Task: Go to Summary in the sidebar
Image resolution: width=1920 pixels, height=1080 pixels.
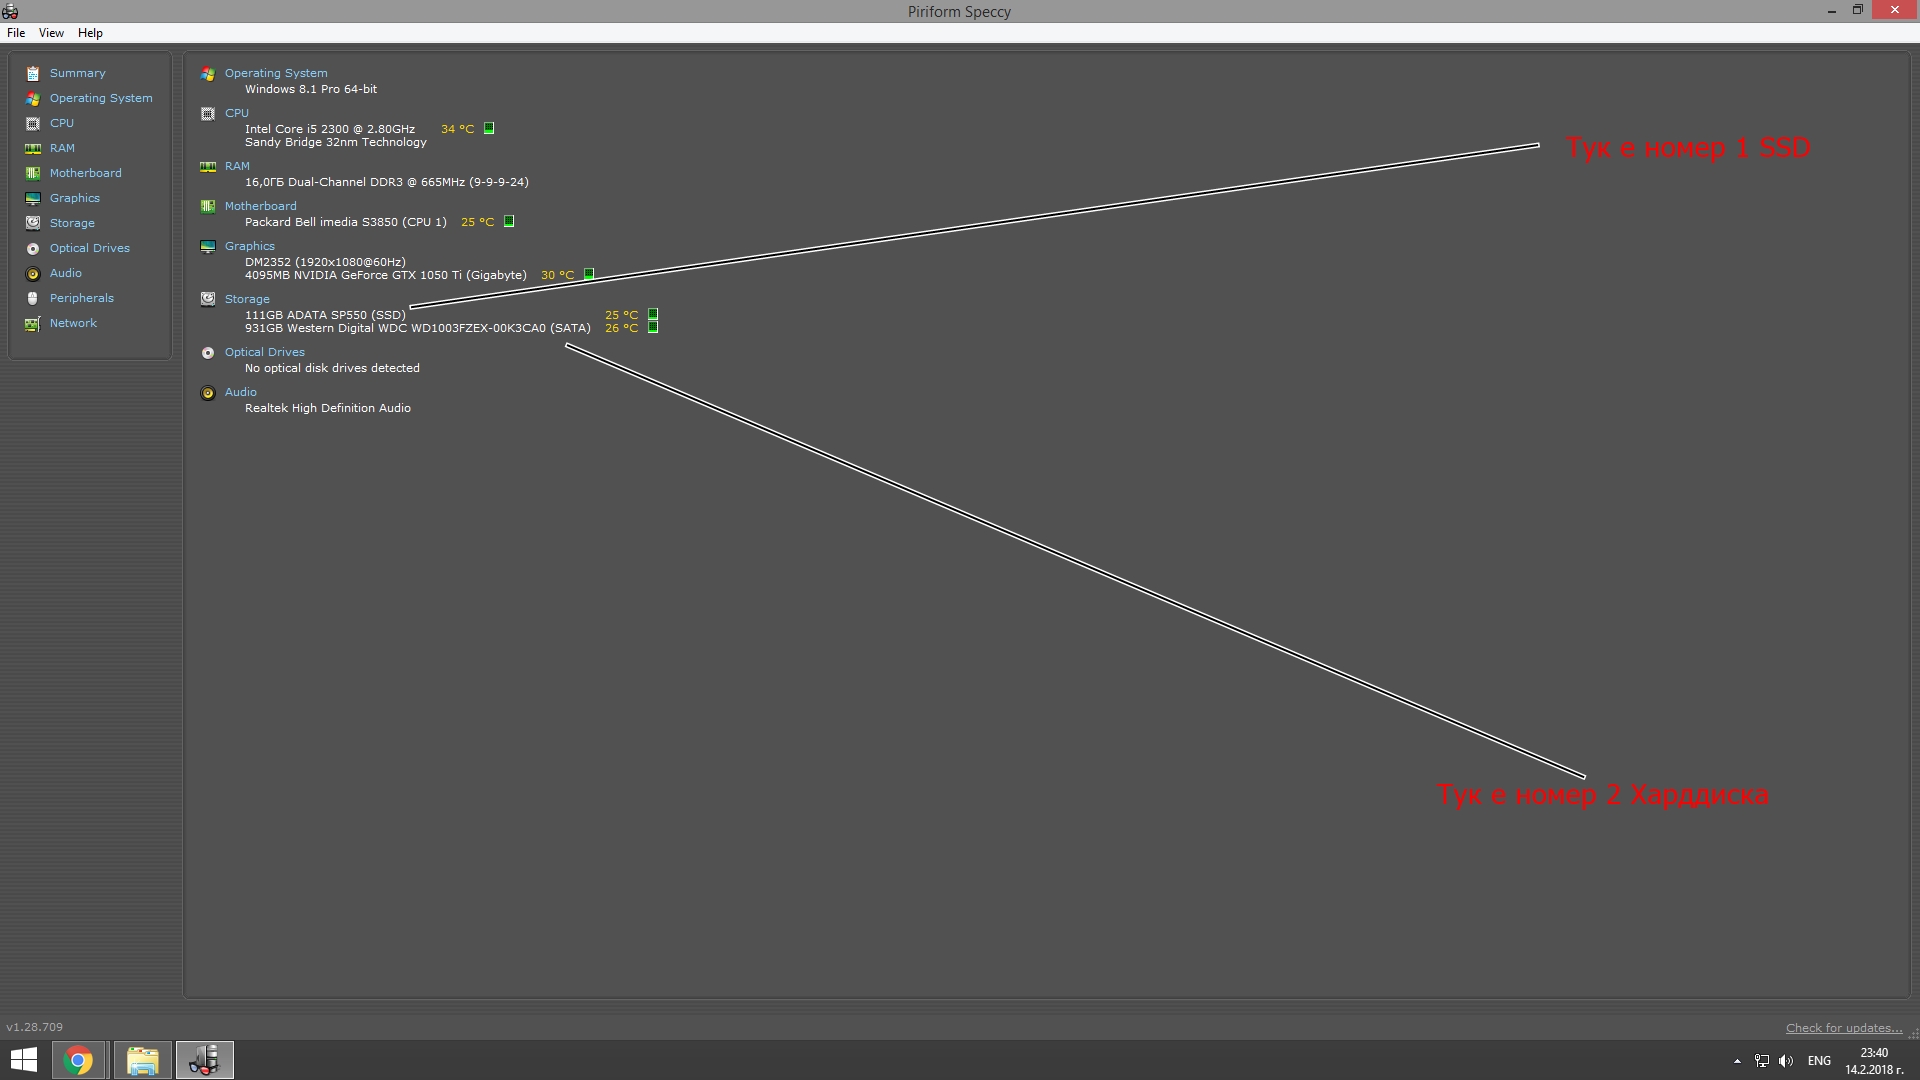Action: pos(78,73)
